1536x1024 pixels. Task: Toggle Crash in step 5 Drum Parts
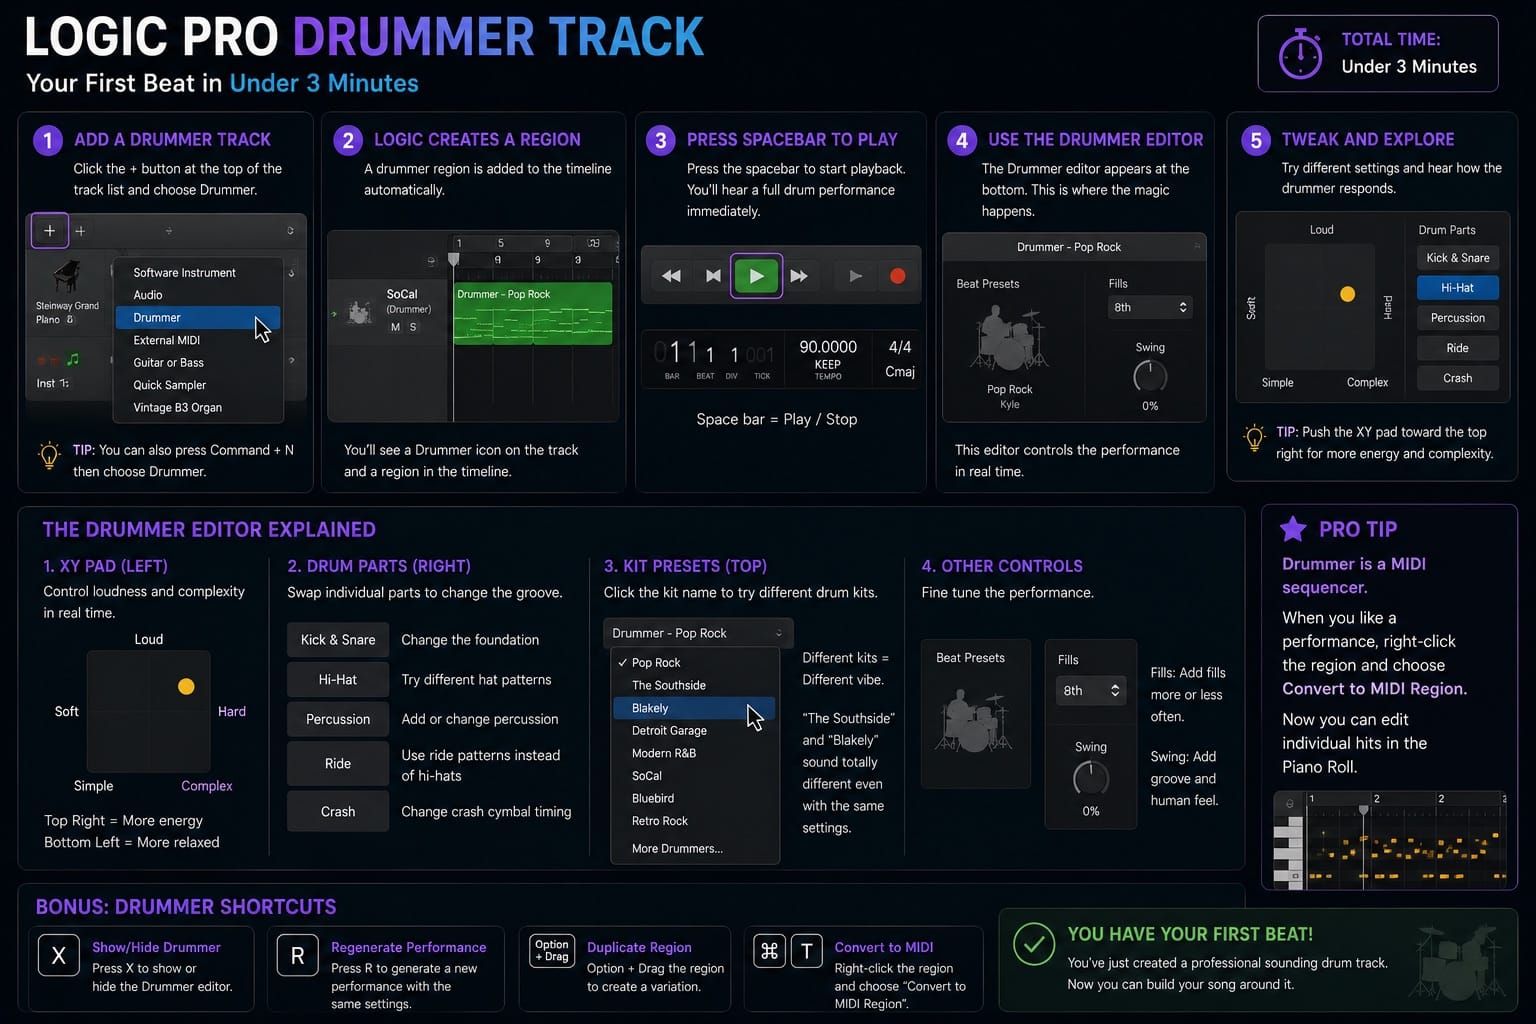tap(1458, 378)
